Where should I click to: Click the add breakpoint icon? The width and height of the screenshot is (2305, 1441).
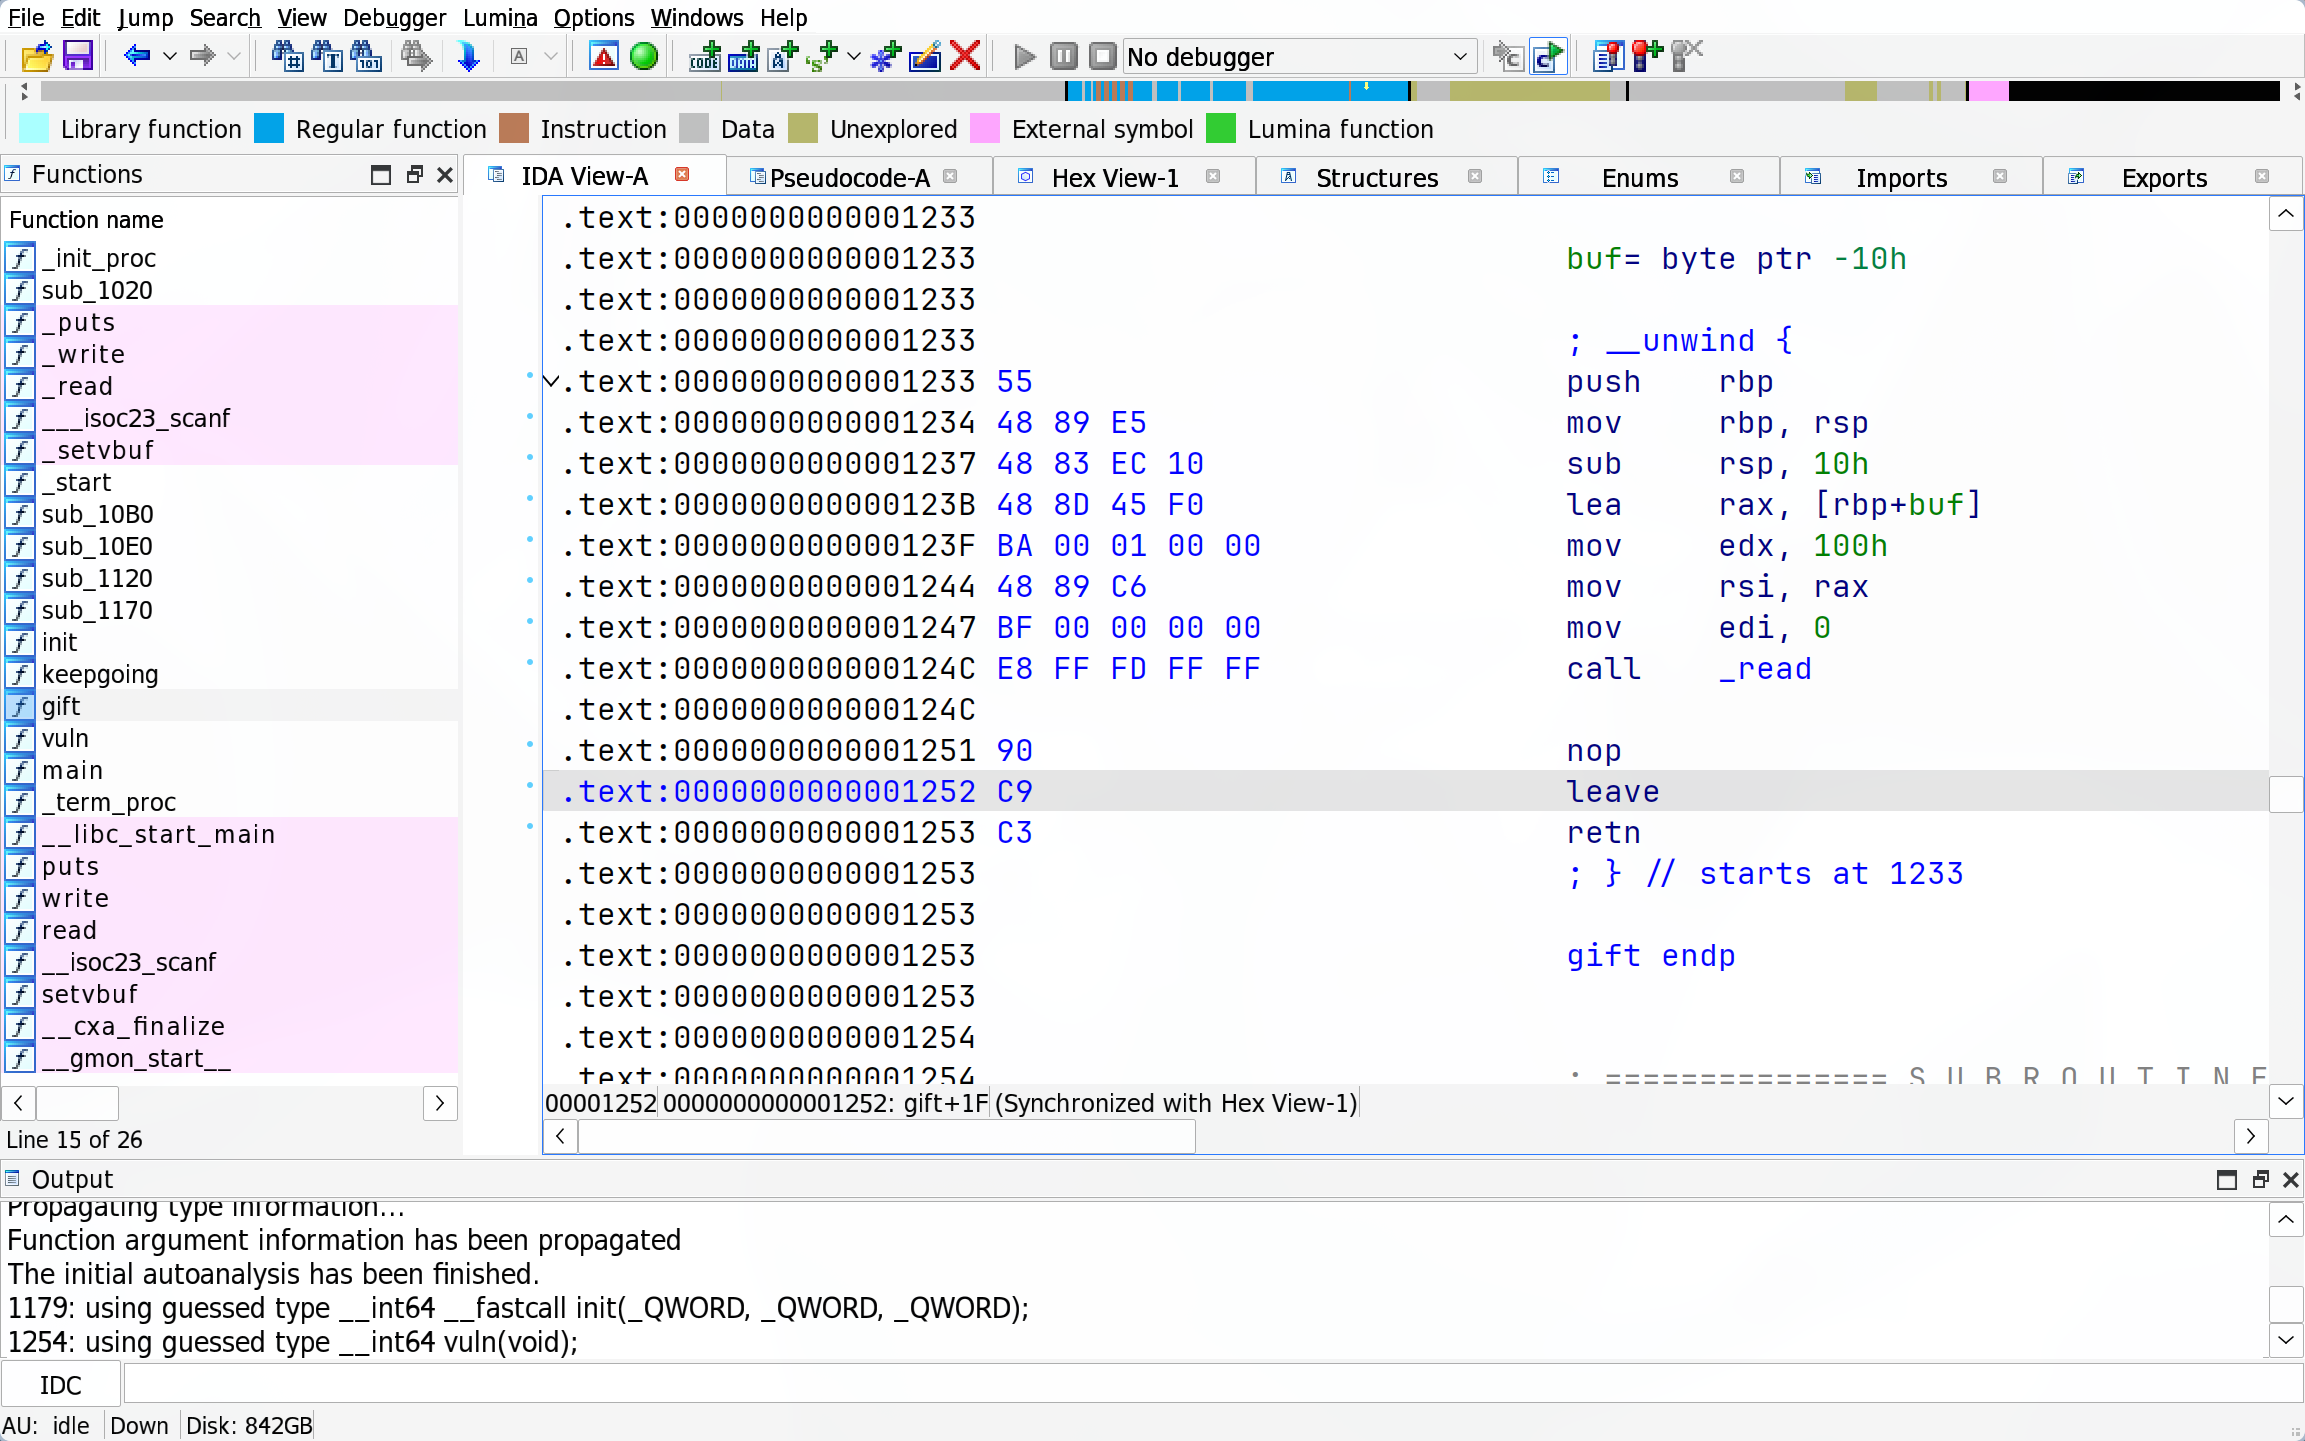click(x=1646, y=56)
